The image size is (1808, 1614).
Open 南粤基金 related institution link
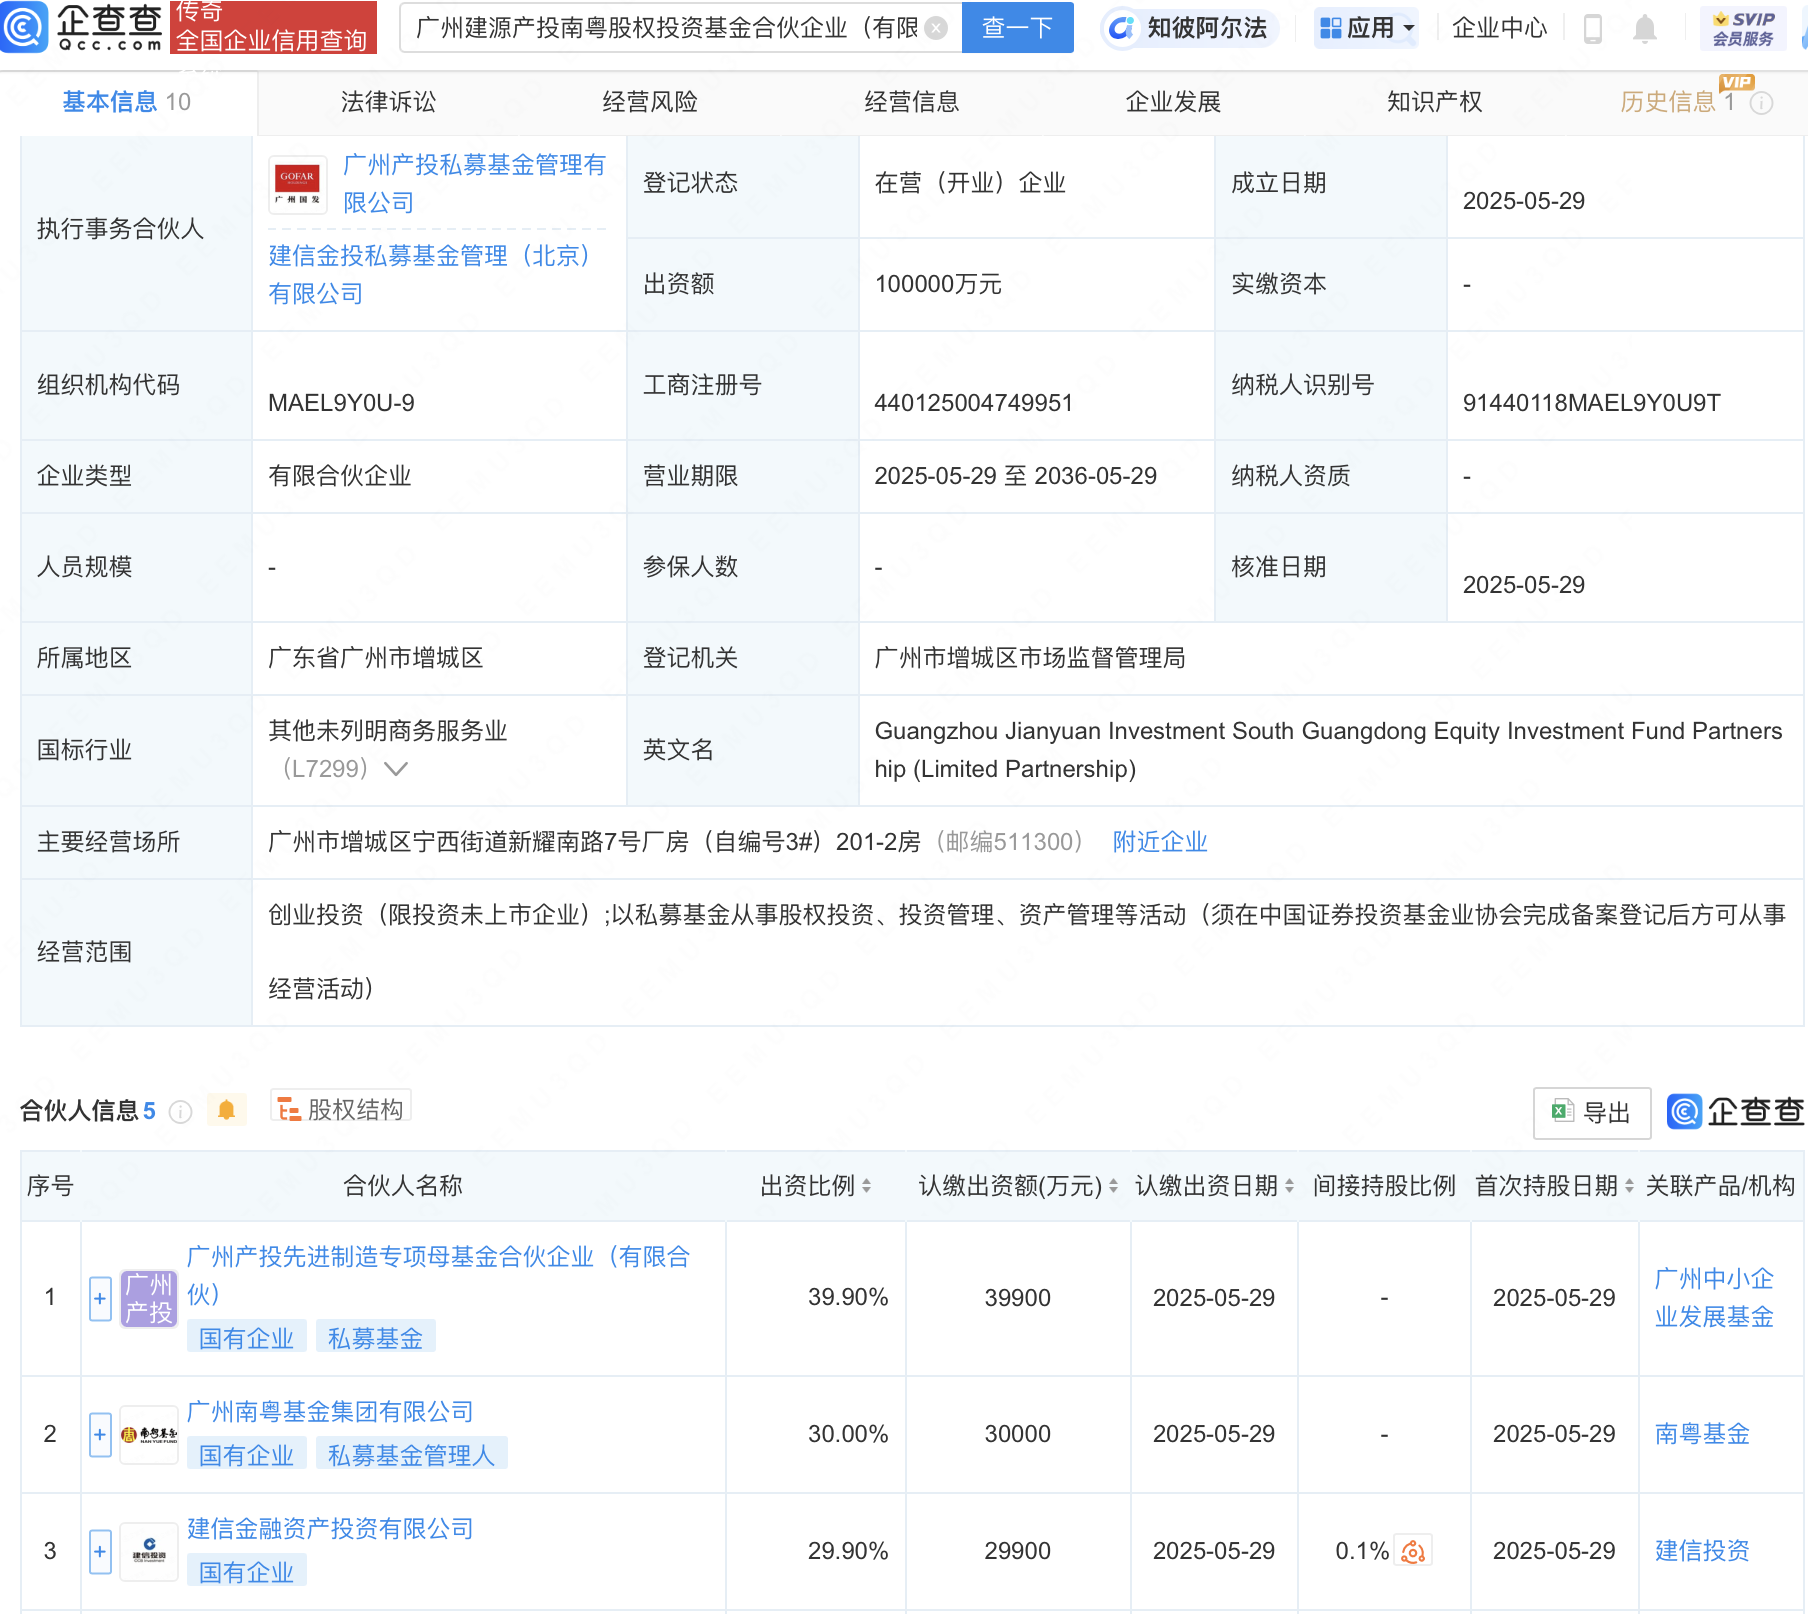click(1702, 1434)
